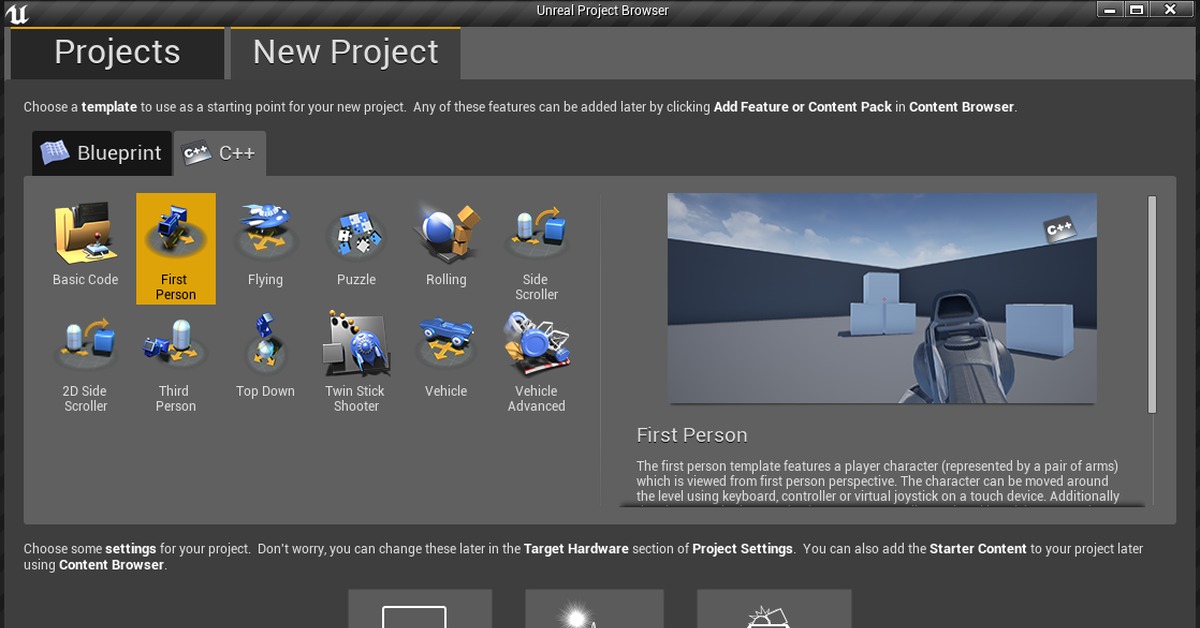Open the starter content dropdown with crate icon
The width and height of the screenshot is (1200, 628).
point(774,609)
